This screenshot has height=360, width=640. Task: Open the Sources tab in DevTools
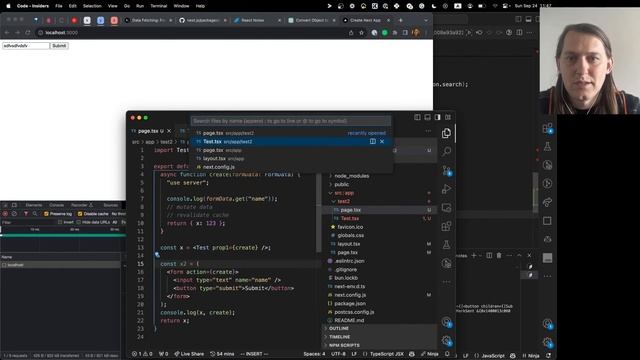click(111, 205)
